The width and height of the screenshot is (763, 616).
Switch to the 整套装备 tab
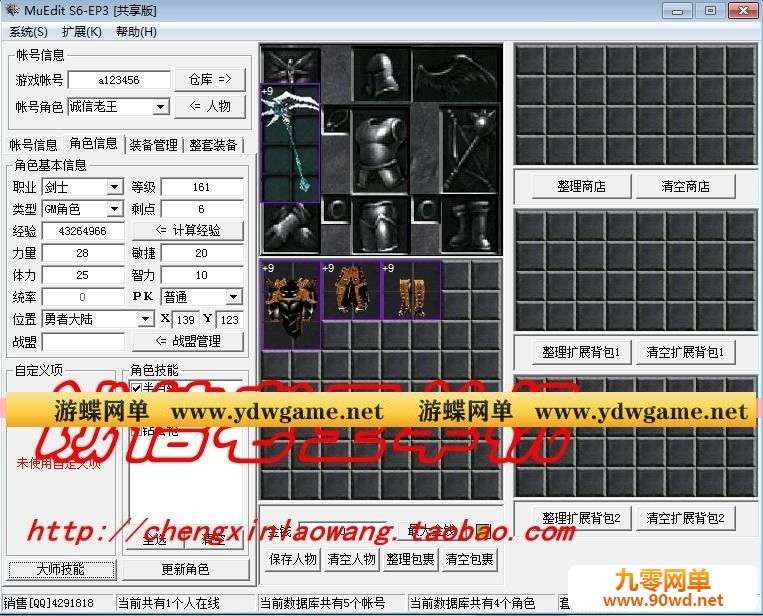[213, 145]
